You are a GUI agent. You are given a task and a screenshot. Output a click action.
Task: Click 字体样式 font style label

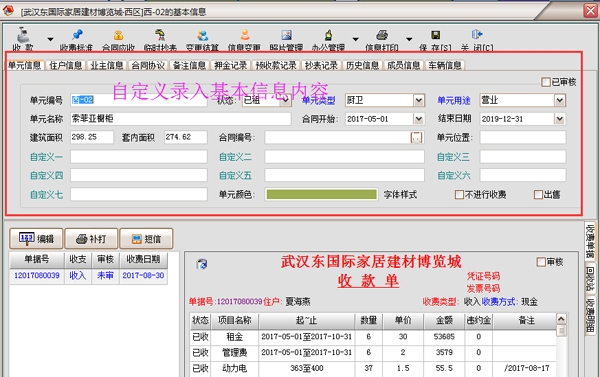[400, 195]
